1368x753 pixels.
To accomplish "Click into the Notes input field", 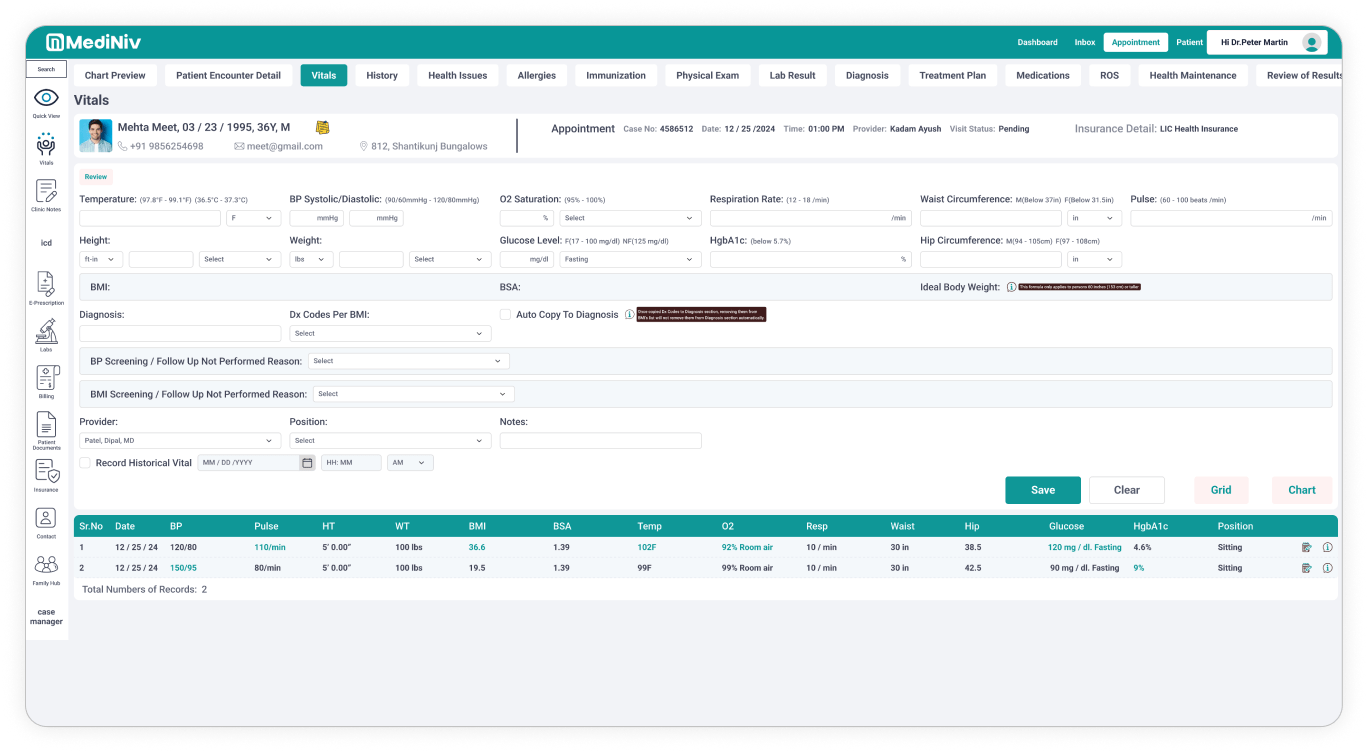I will click(600, 441).
